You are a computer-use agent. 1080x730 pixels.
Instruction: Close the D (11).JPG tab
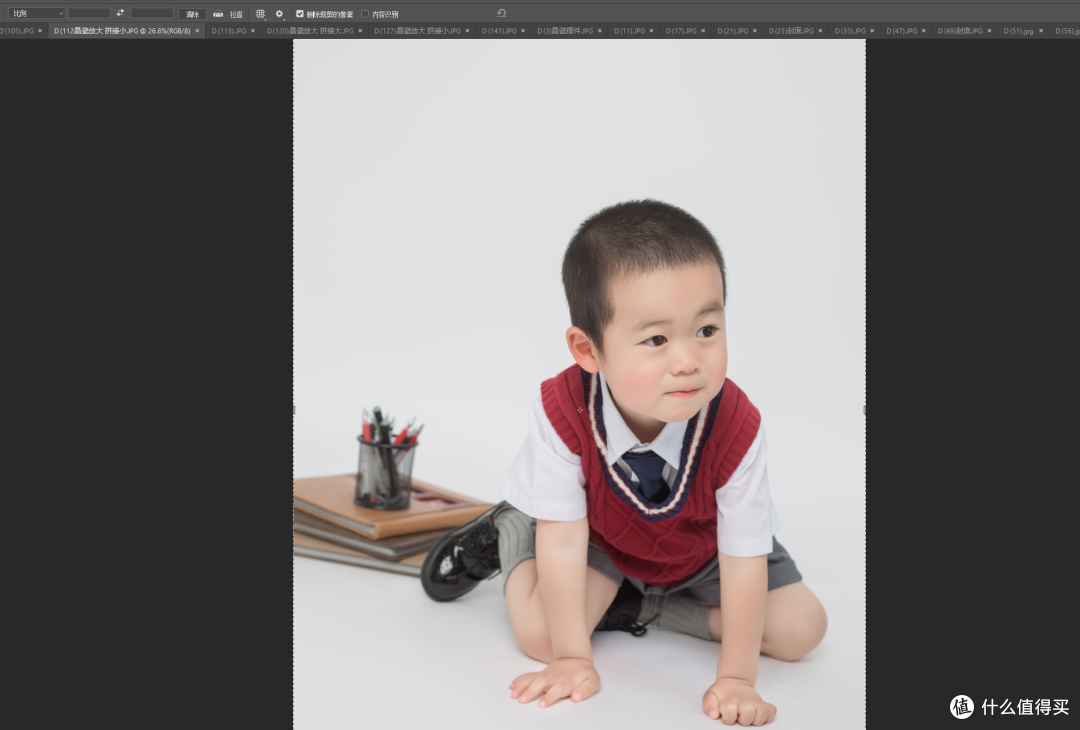pos(652,31)
